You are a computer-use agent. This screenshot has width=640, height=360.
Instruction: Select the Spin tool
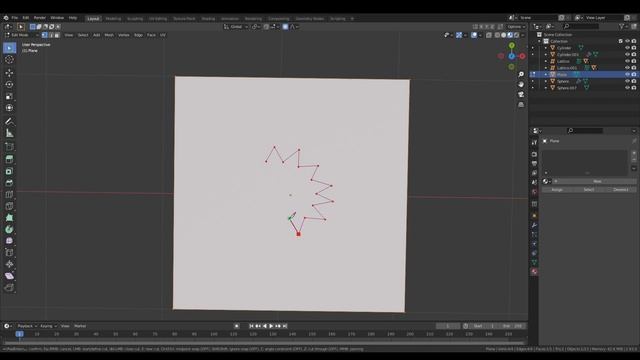click(x=9, y=229)
